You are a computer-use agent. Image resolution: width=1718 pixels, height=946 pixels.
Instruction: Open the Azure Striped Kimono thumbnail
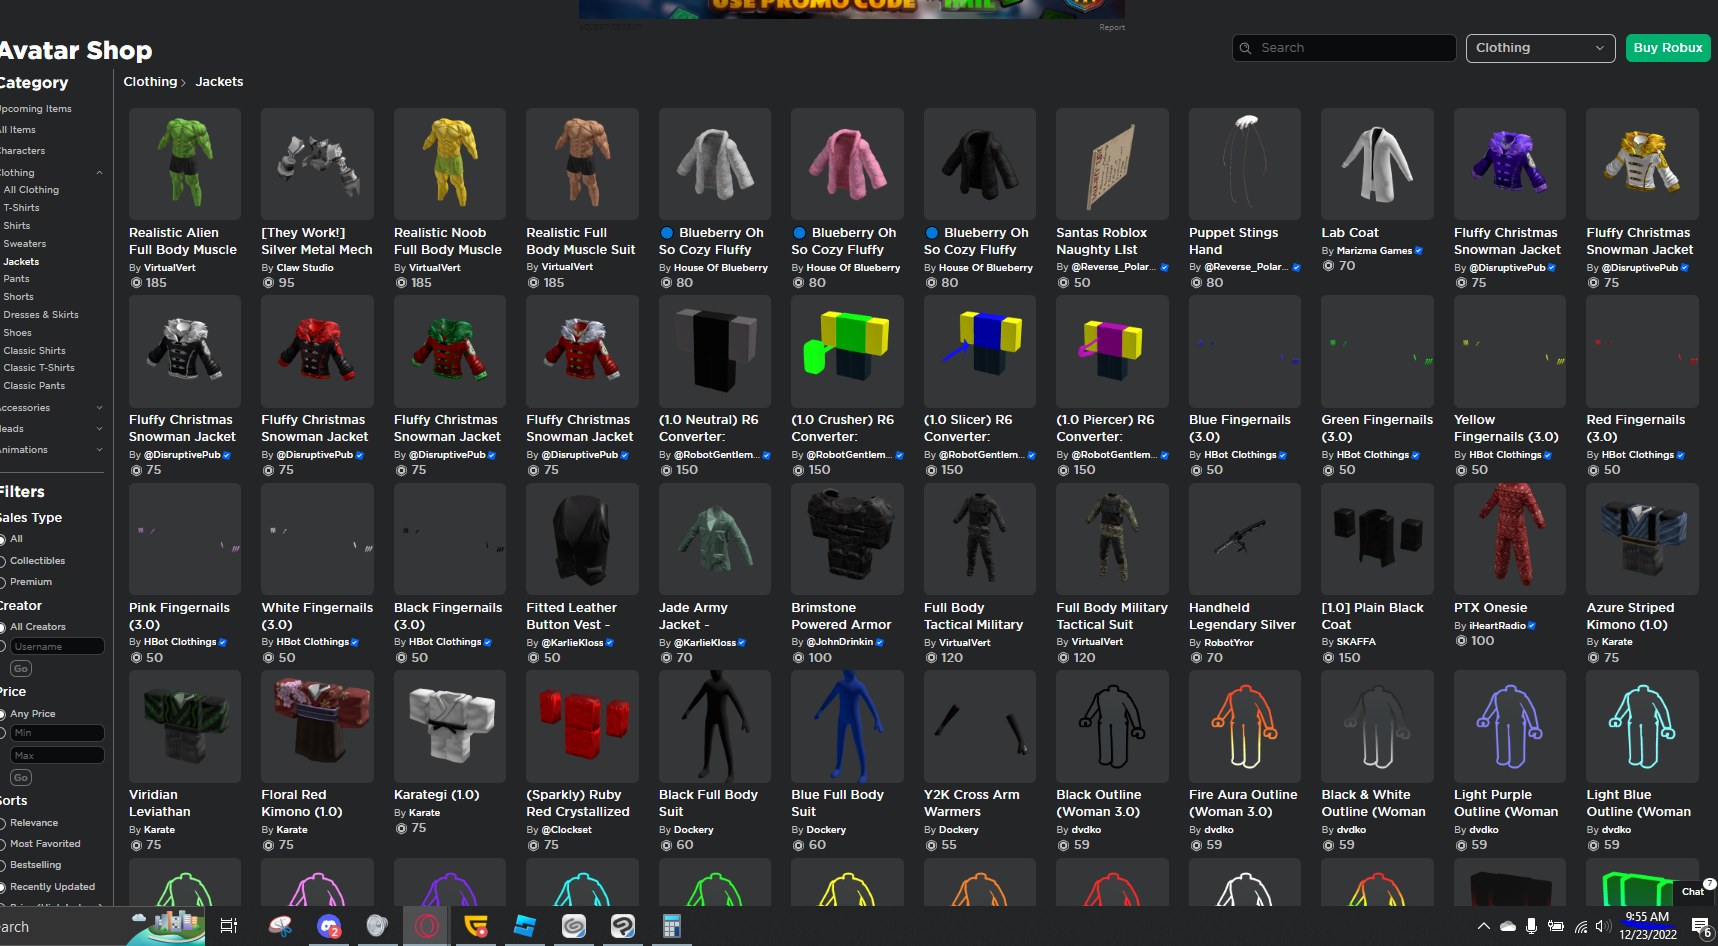coord(1642,539)
